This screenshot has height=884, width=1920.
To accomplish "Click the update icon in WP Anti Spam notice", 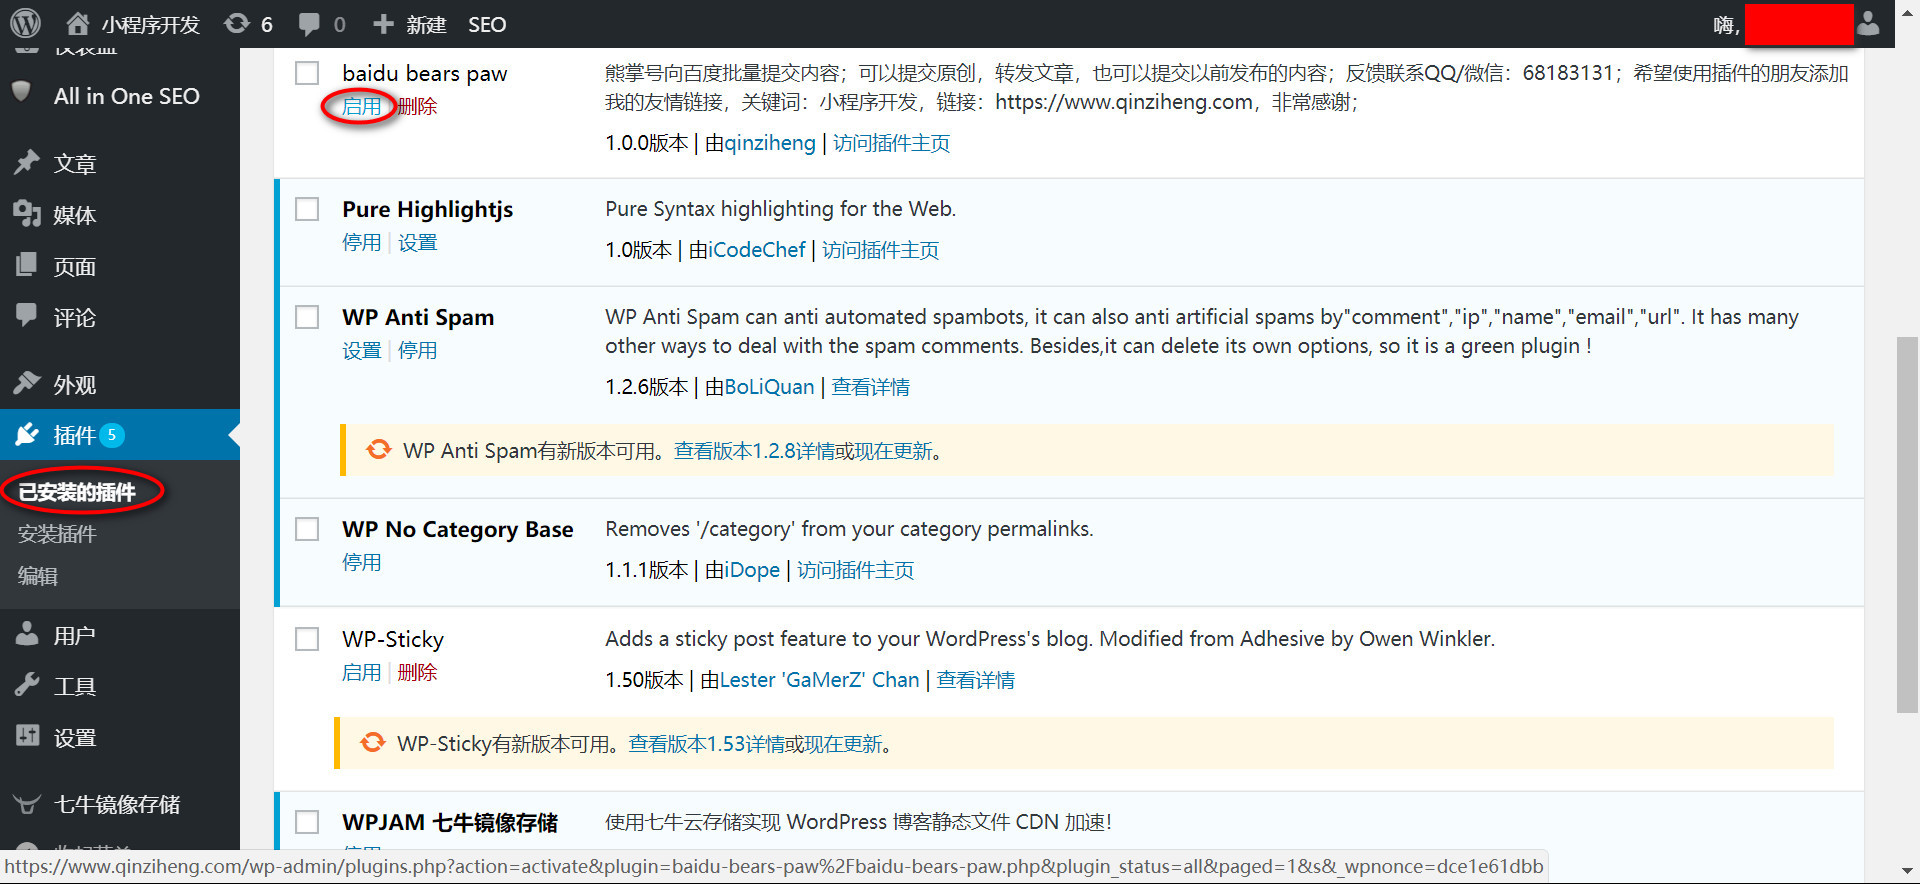I will 378,450.
